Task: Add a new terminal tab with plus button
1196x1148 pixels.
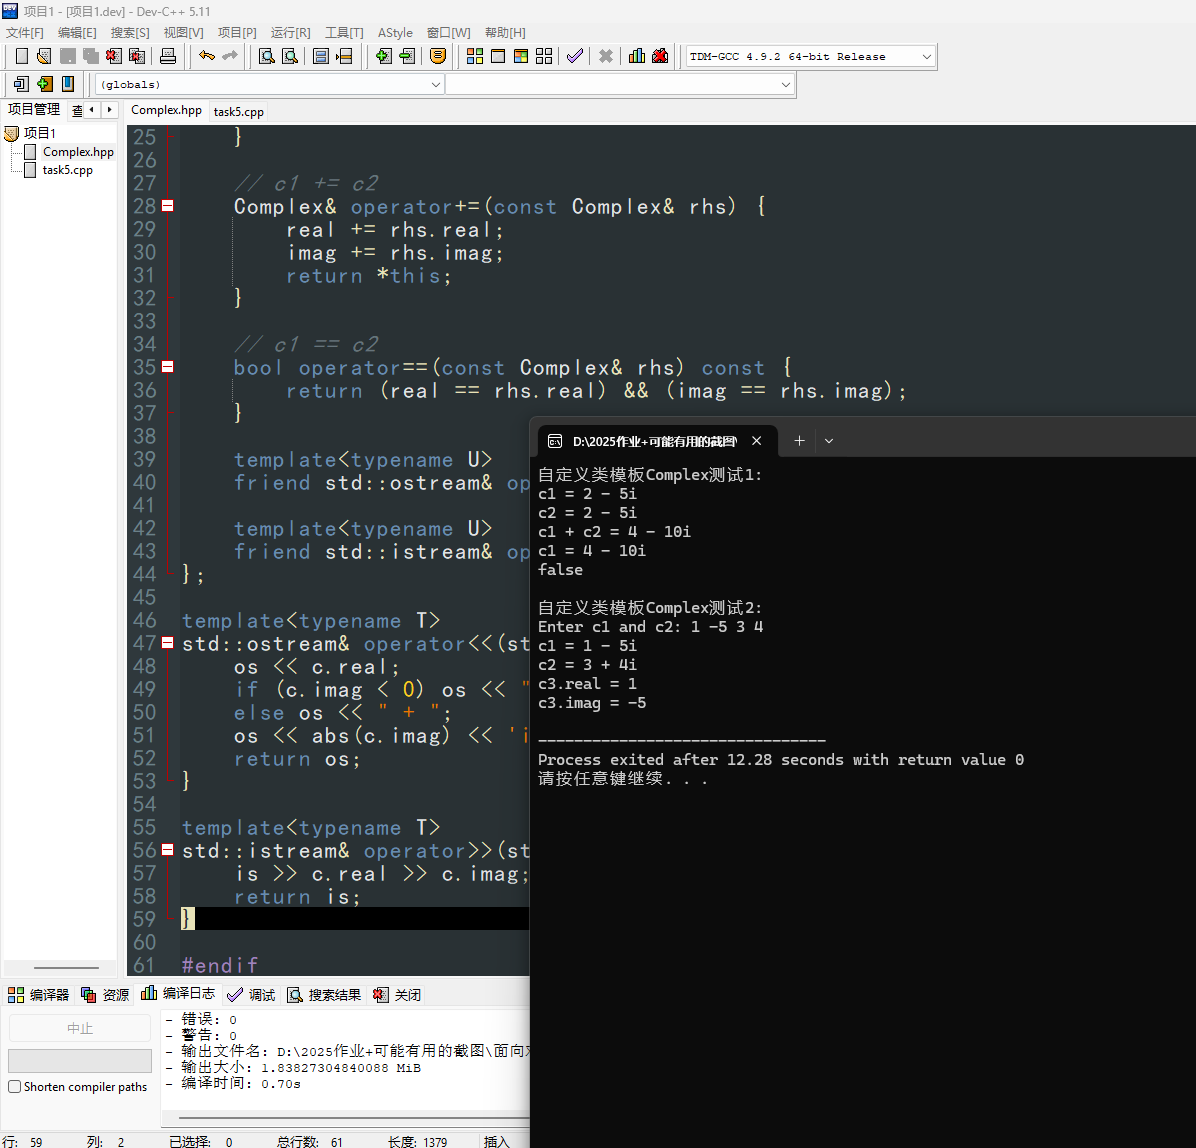Action: pyautogui.click(x=799, y=441)
